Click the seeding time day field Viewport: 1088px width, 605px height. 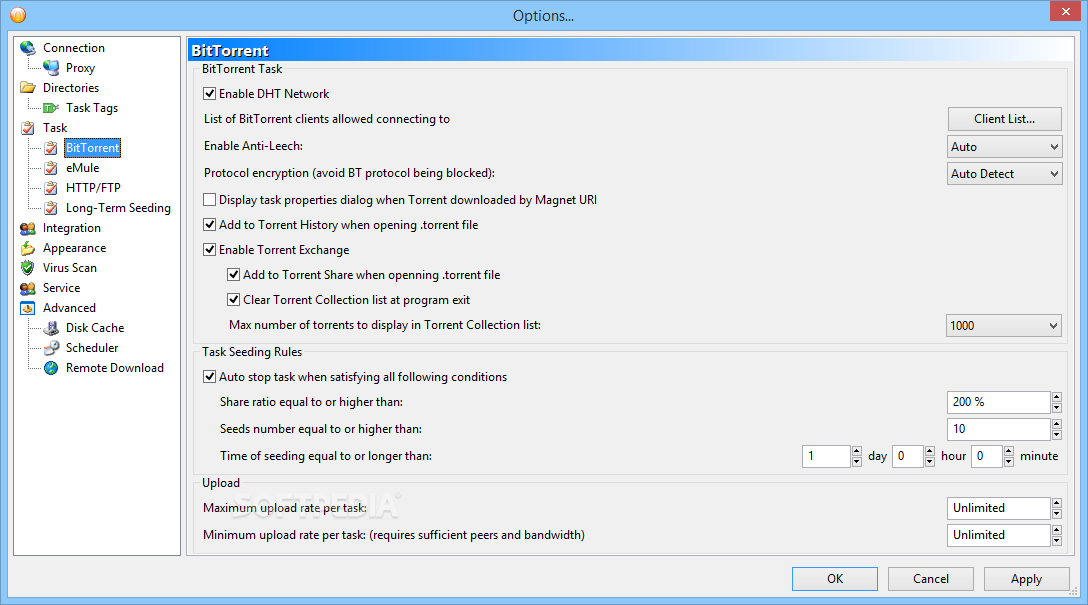826,457
